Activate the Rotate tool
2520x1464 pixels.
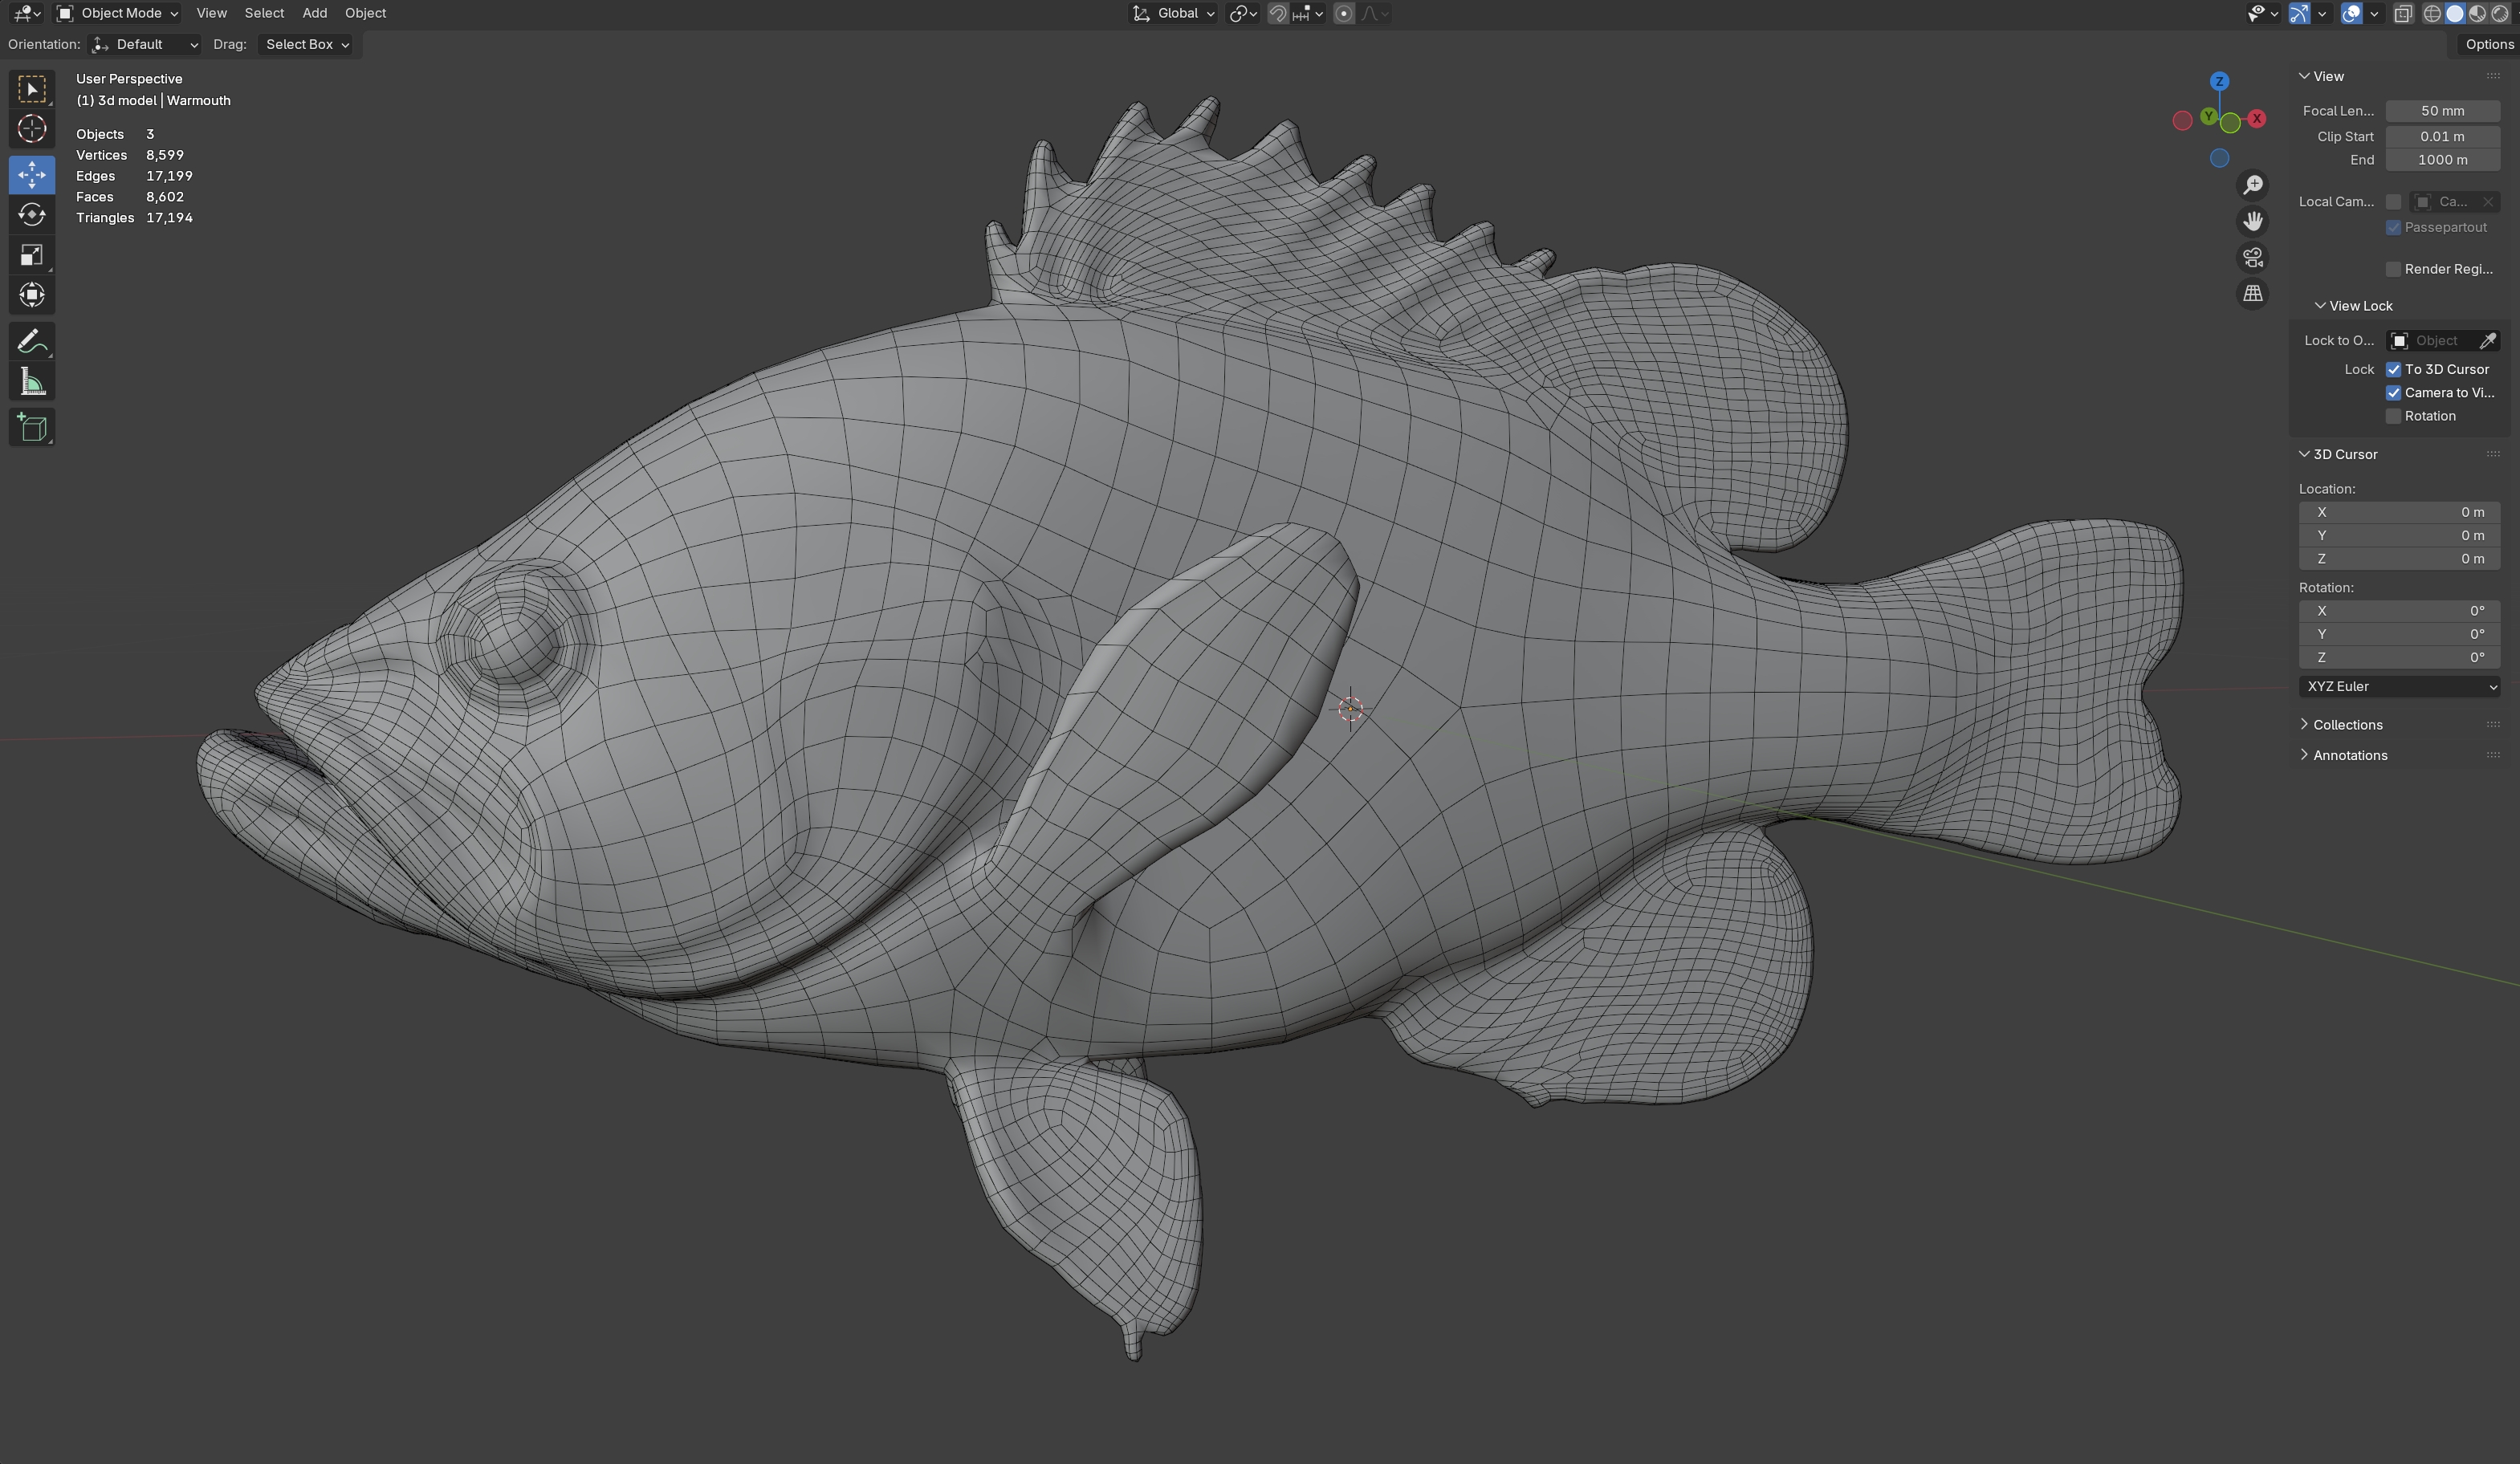(x=31, y=215)
